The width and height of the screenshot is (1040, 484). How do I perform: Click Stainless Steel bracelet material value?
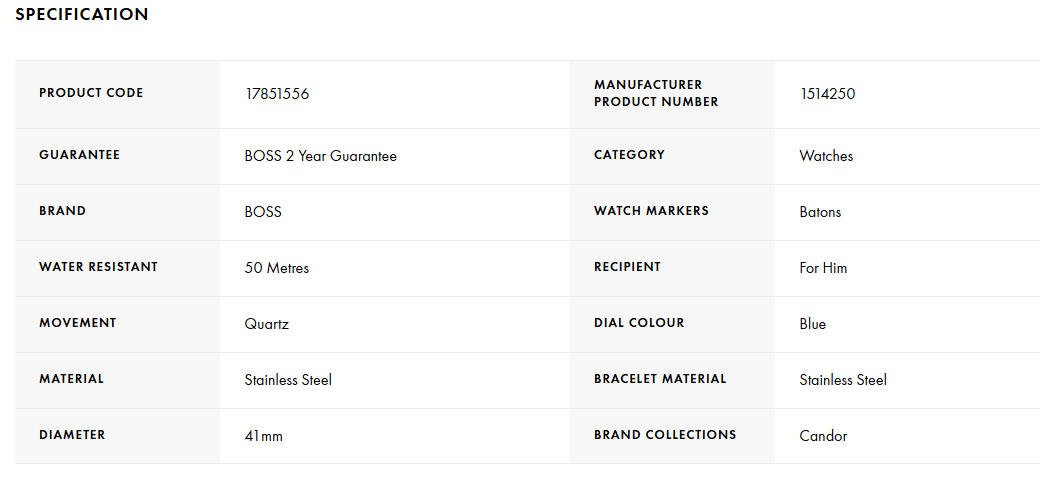(843, 380)
